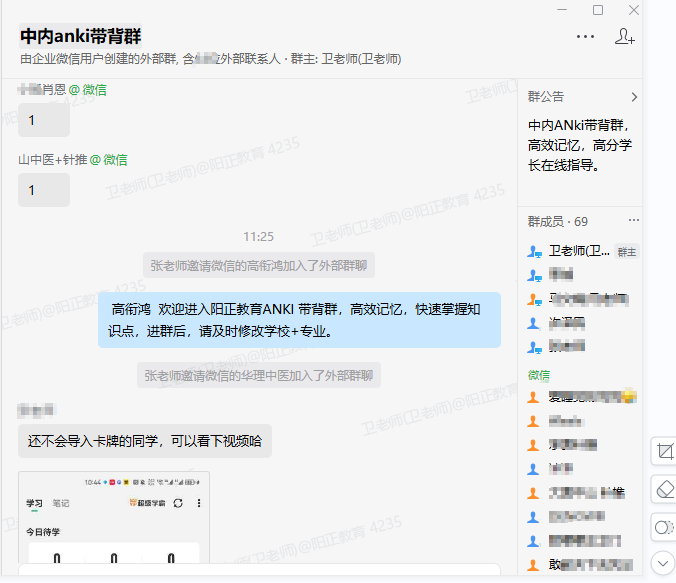Click the message 还不会导入卡牌的同学
This screenshot has width=676, height=583.
[145, 441]
